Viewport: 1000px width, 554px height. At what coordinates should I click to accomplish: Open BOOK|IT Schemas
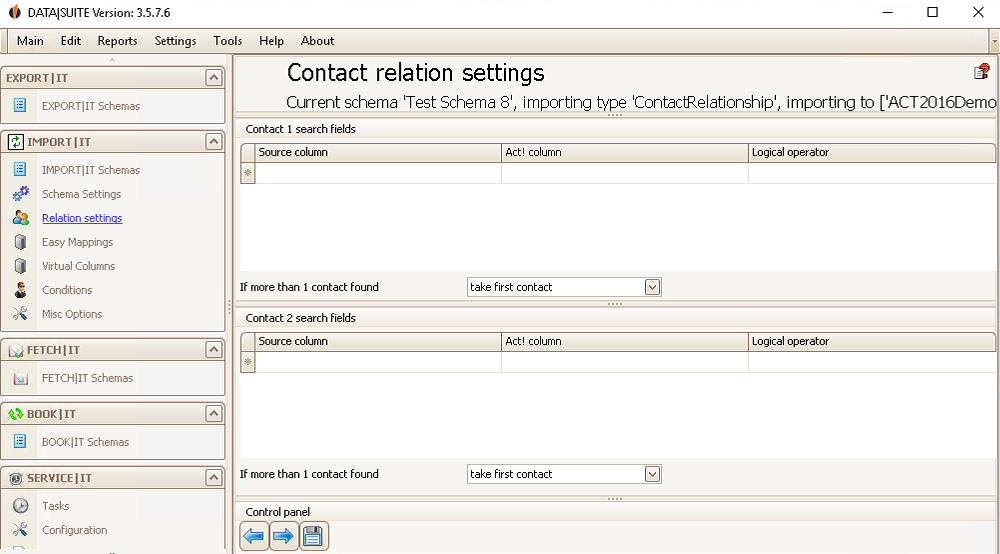pos(85,442)
